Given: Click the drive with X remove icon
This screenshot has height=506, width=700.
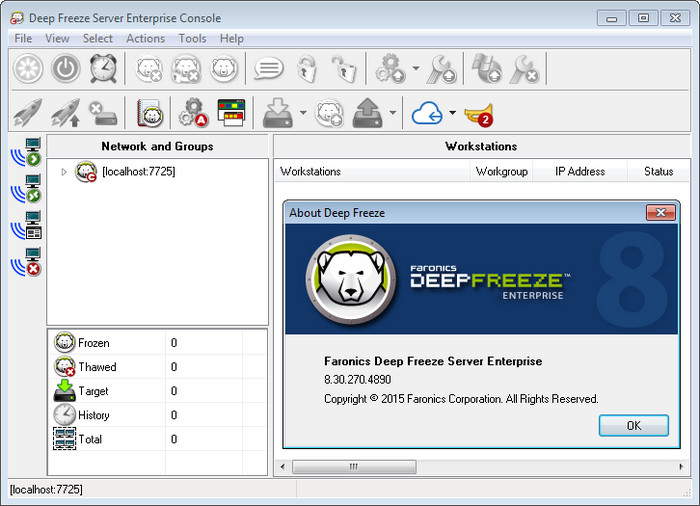Looking at the screenshot, I should pyautogui.click(x=103, y=113).
